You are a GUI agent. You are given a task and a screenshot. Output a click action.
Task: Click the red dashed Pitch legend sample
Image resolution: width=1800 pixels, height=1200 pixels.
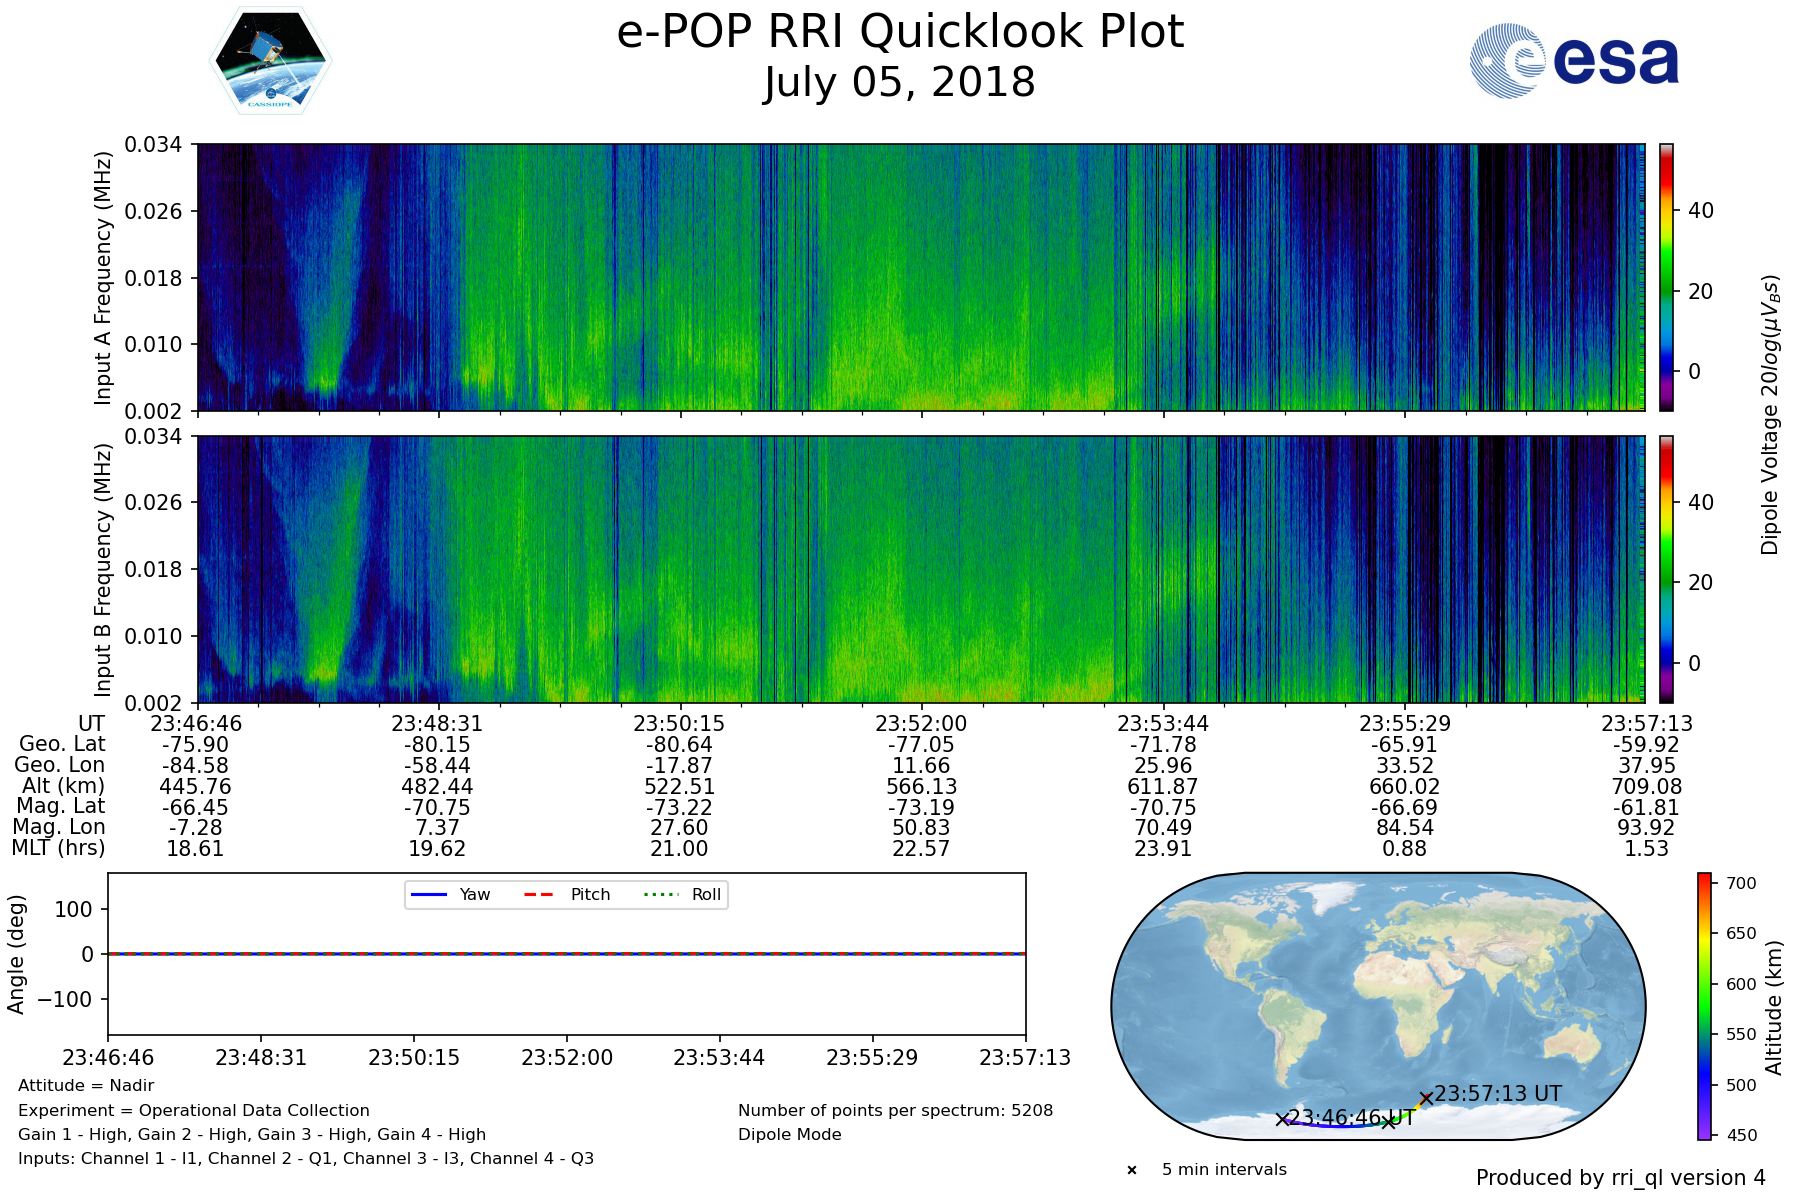tap(539, 894)
